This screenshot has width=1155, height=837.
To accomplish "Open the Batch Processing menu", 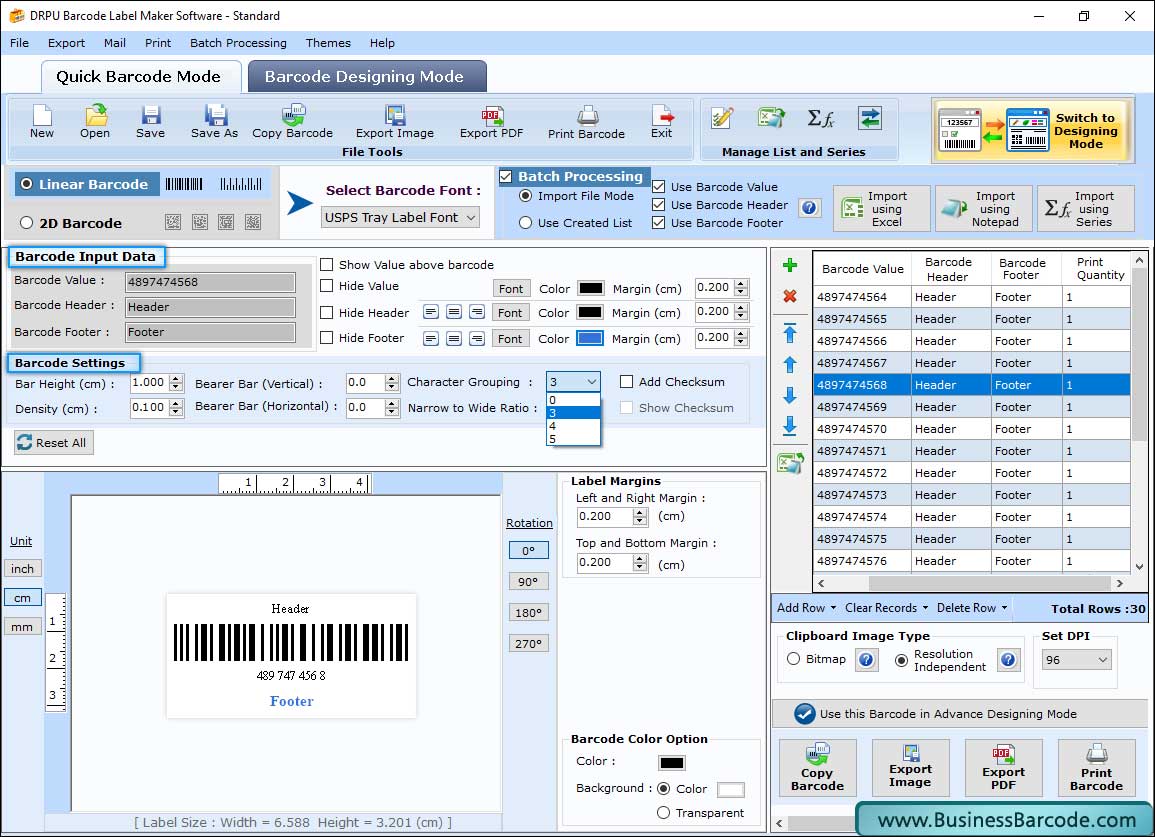I will tap(238, 43).
